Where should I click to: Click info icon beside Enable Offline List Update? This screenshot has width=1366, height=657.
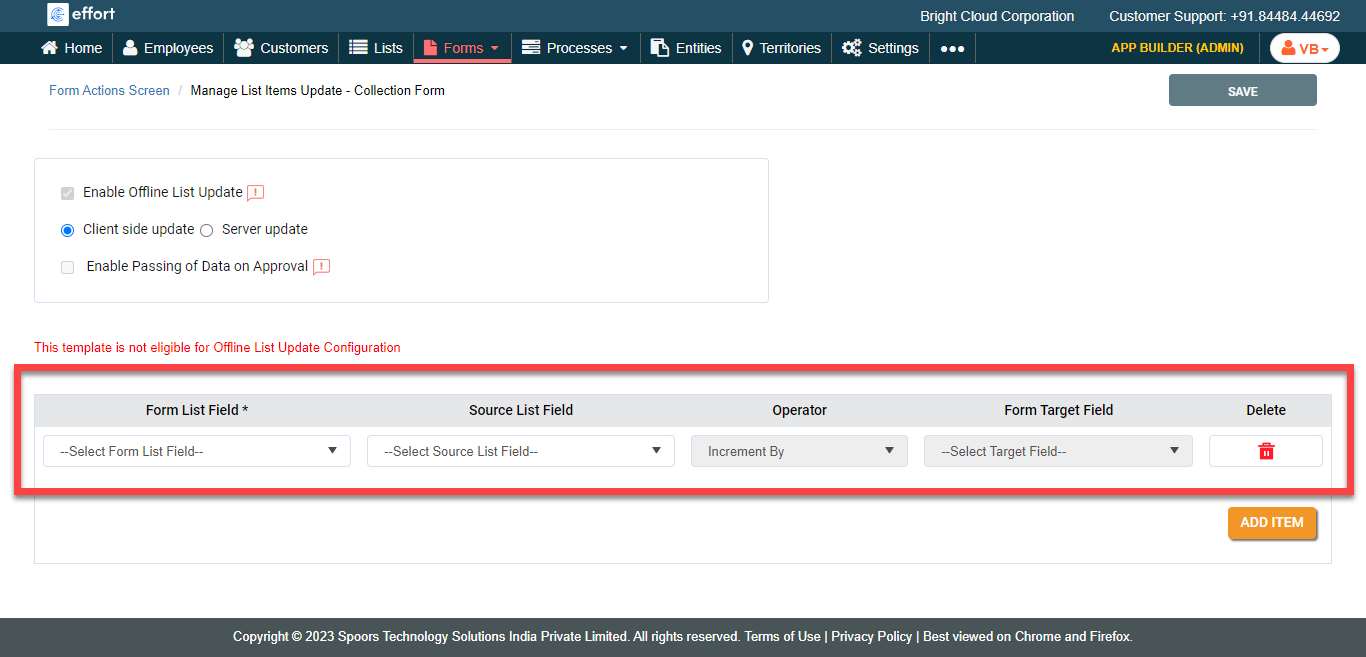click(x=256, y=193)
